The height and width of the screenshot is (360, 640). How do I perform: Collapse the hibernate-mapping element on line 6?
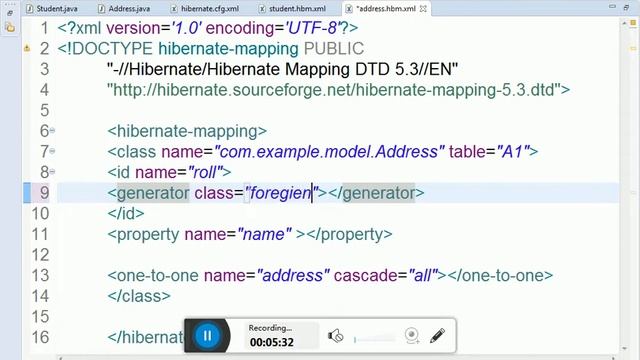click(x=52, y=131)
